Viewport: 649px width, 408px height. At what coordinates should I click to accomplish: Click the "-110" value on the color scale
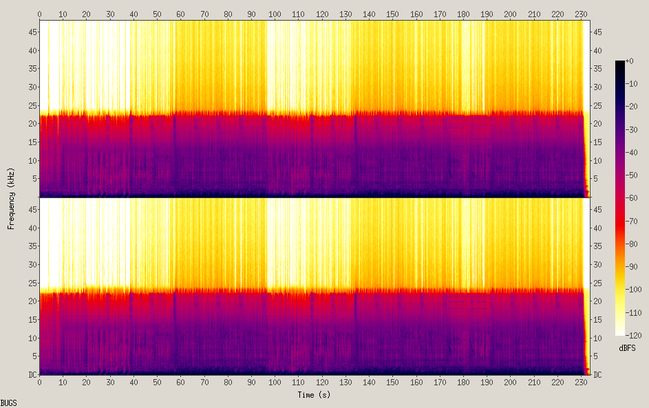point(635,313)
